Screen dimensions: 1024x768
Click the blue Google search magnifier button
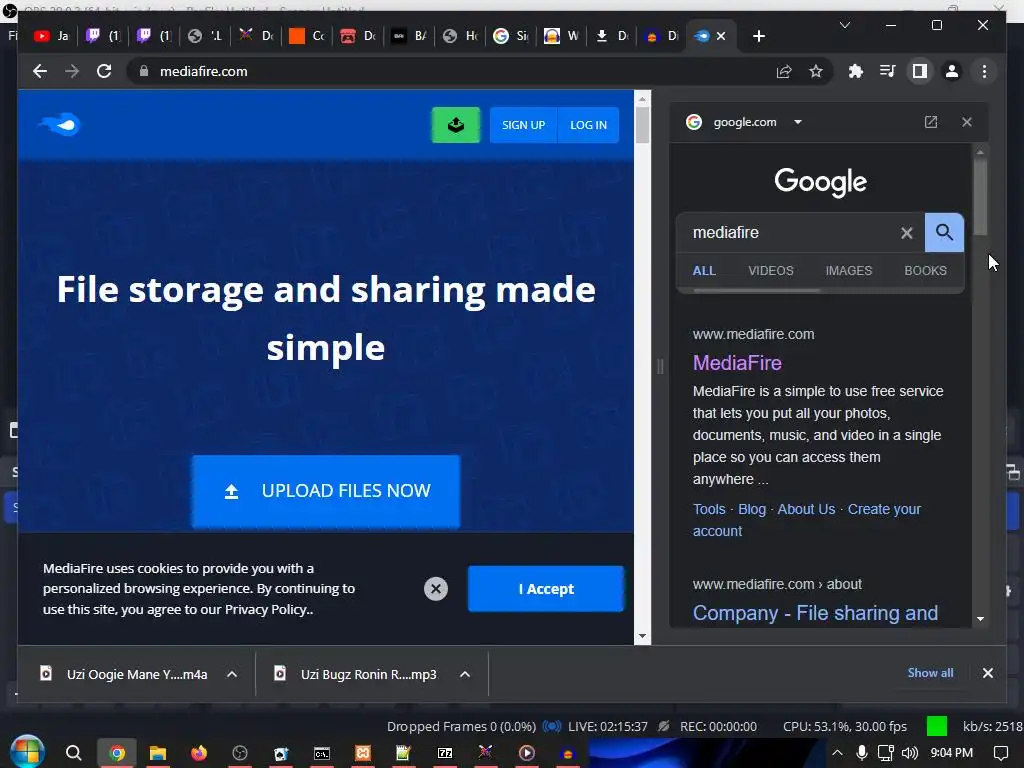pyautogui.click(x=944, y=232)
